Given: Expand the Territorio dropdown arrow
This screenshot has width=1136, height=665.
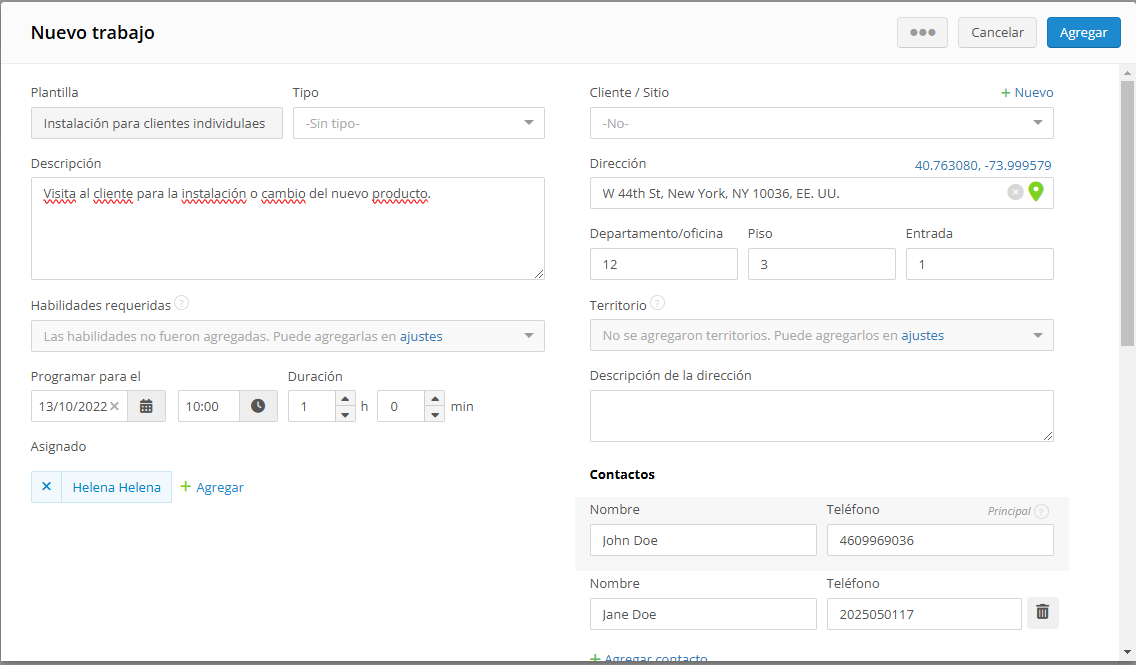Looking at the screenshot, I should tap(1037, 335).
